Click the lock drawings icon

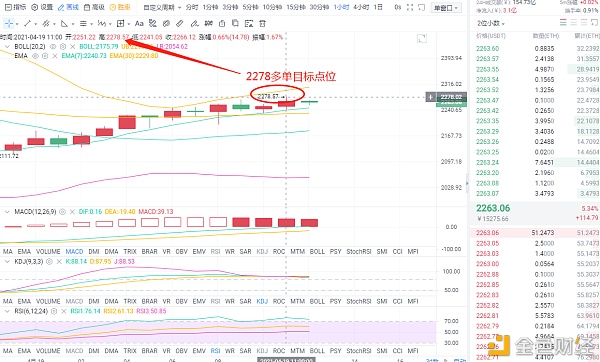point(222,24)
